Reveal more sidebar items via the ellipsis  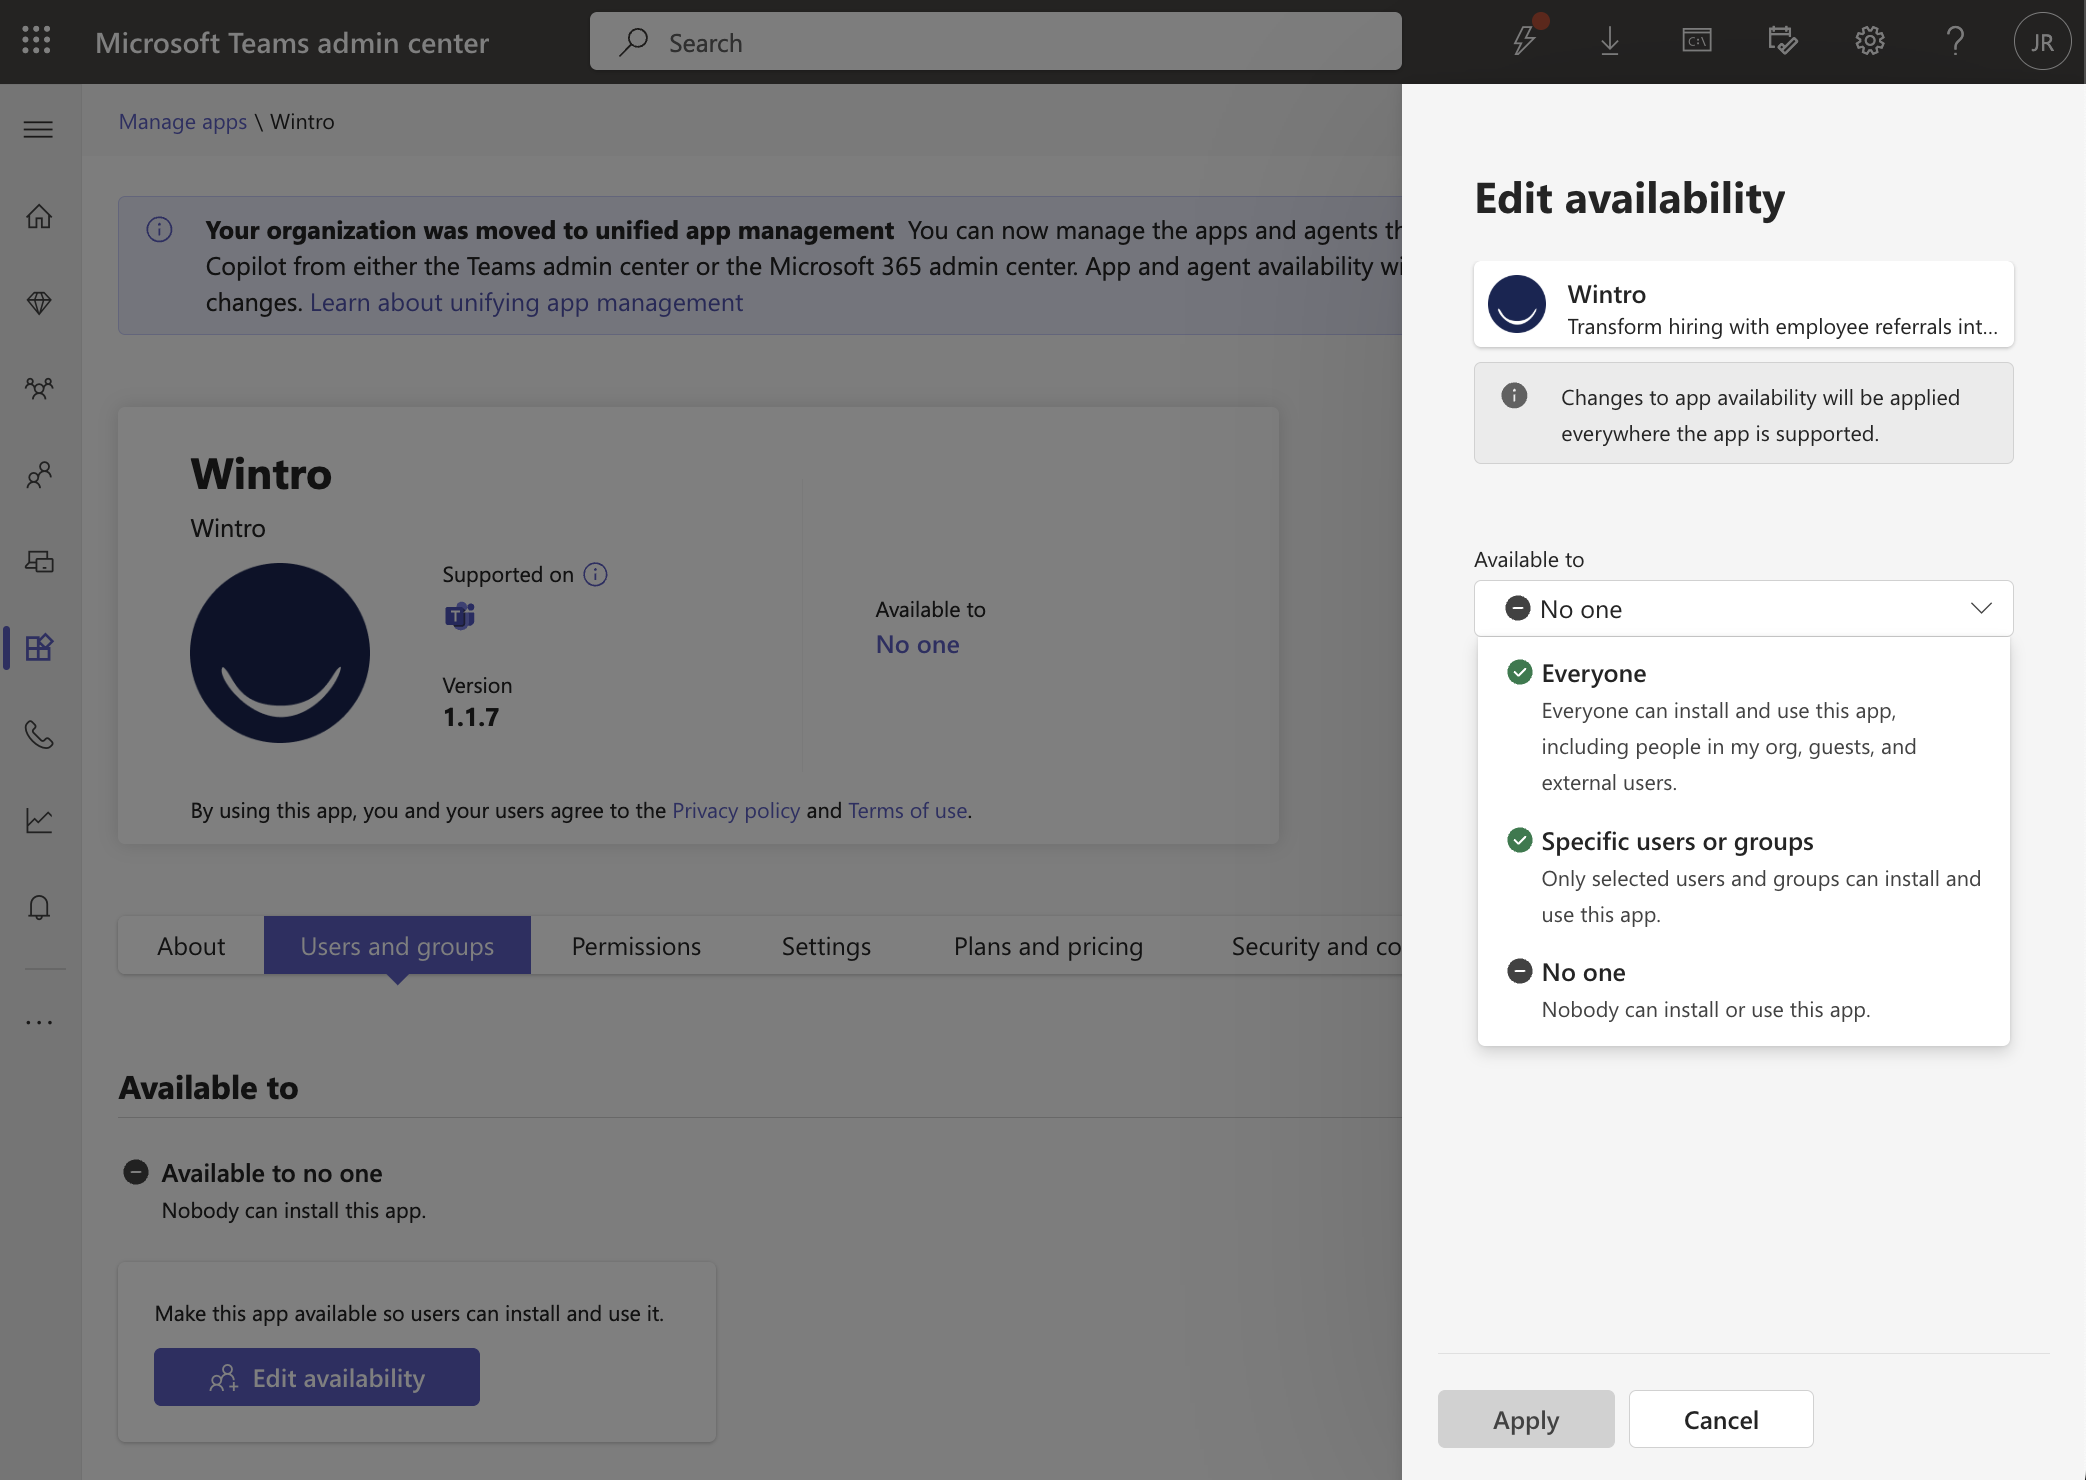pyautogui.click(x=40, y=1021)
